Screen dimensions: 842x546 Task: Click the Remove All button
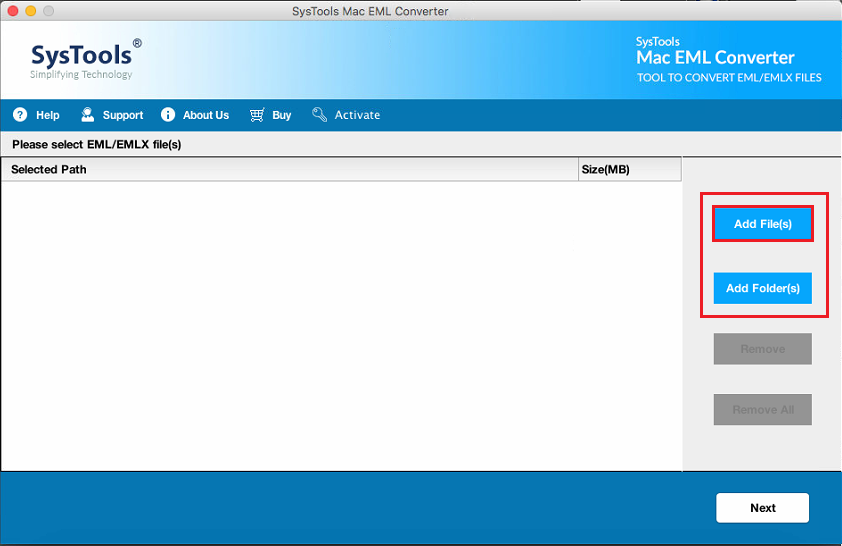coord(763,410)
